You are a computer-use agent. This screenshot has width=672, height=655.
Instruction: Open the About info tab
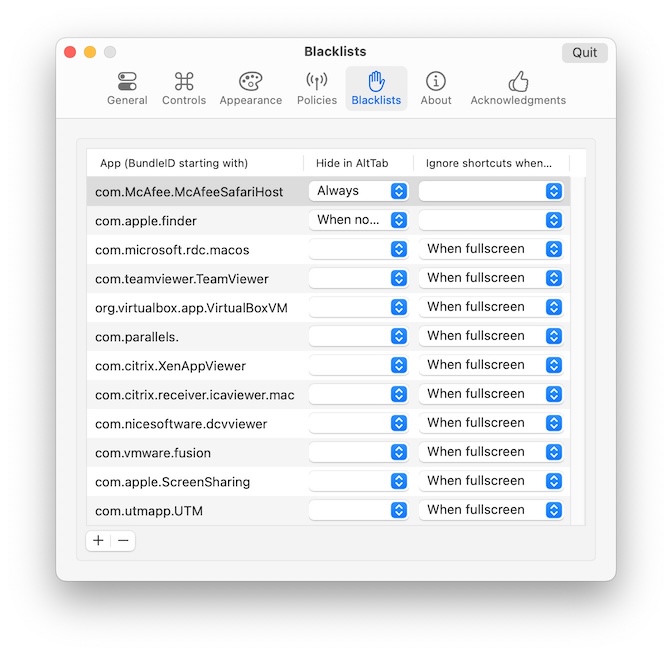(x=435, y=88)
